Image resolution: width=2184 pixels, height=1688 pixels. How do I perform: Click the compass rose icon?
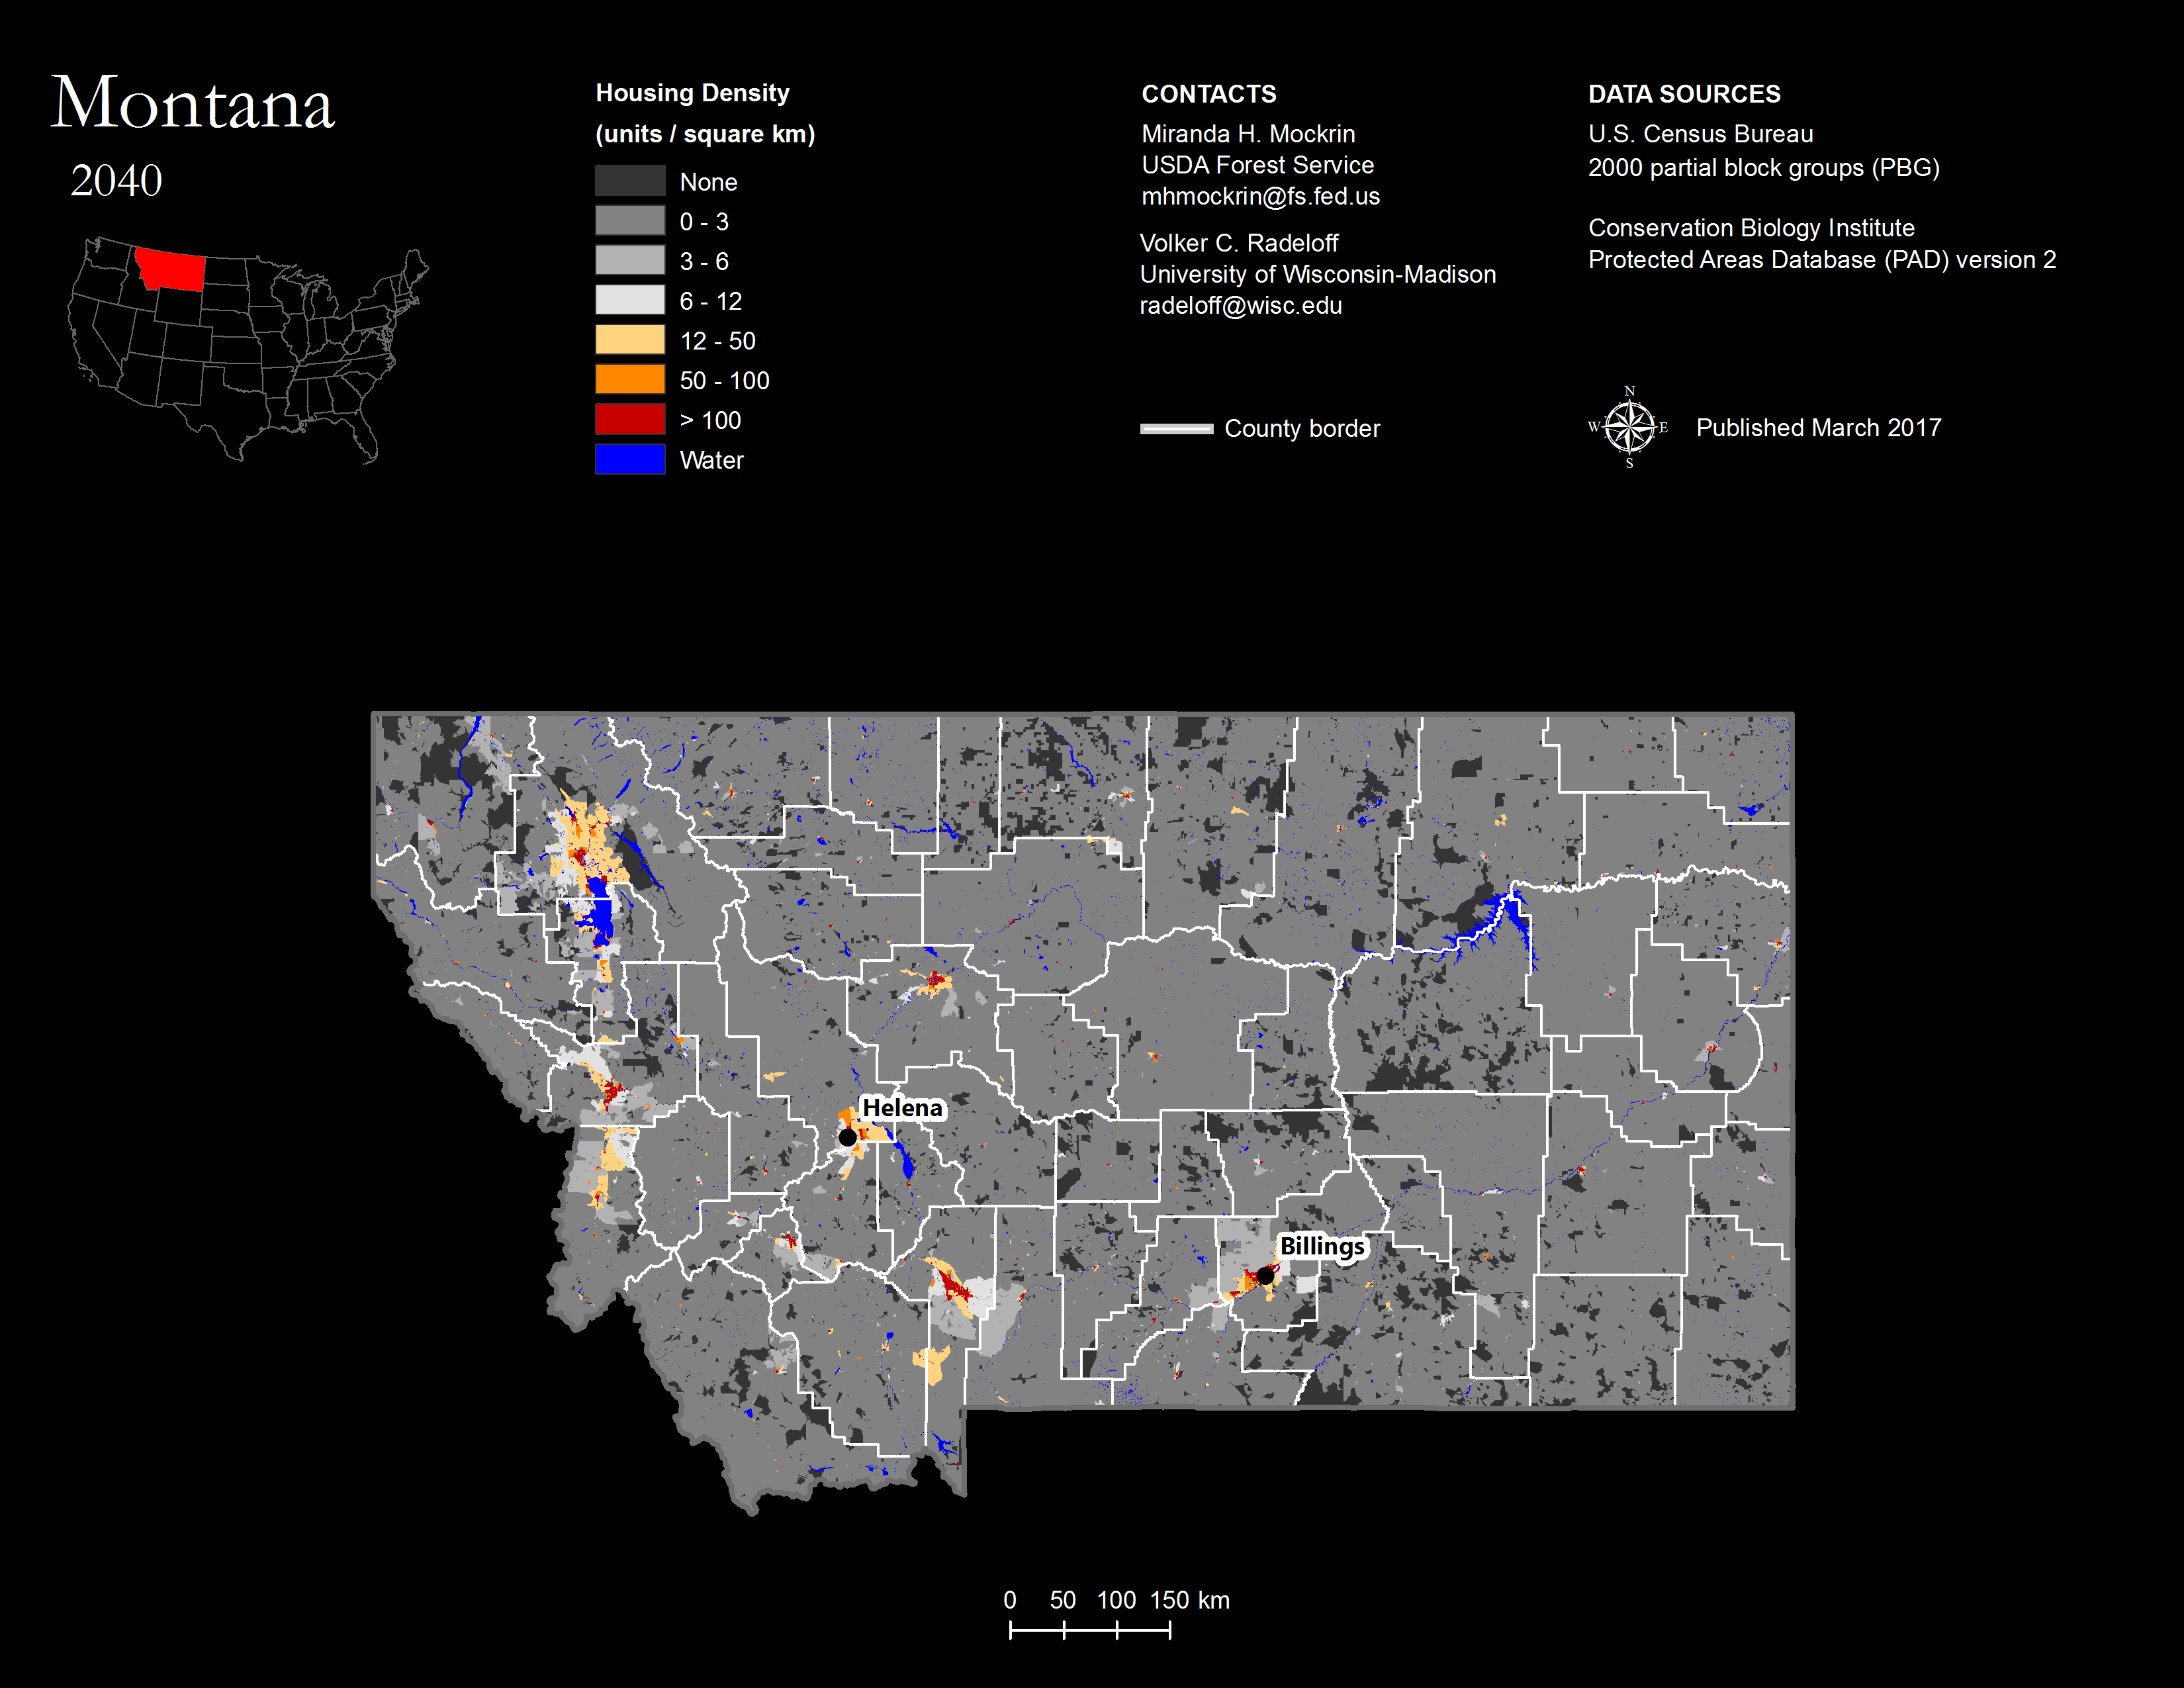[1629, 428]
